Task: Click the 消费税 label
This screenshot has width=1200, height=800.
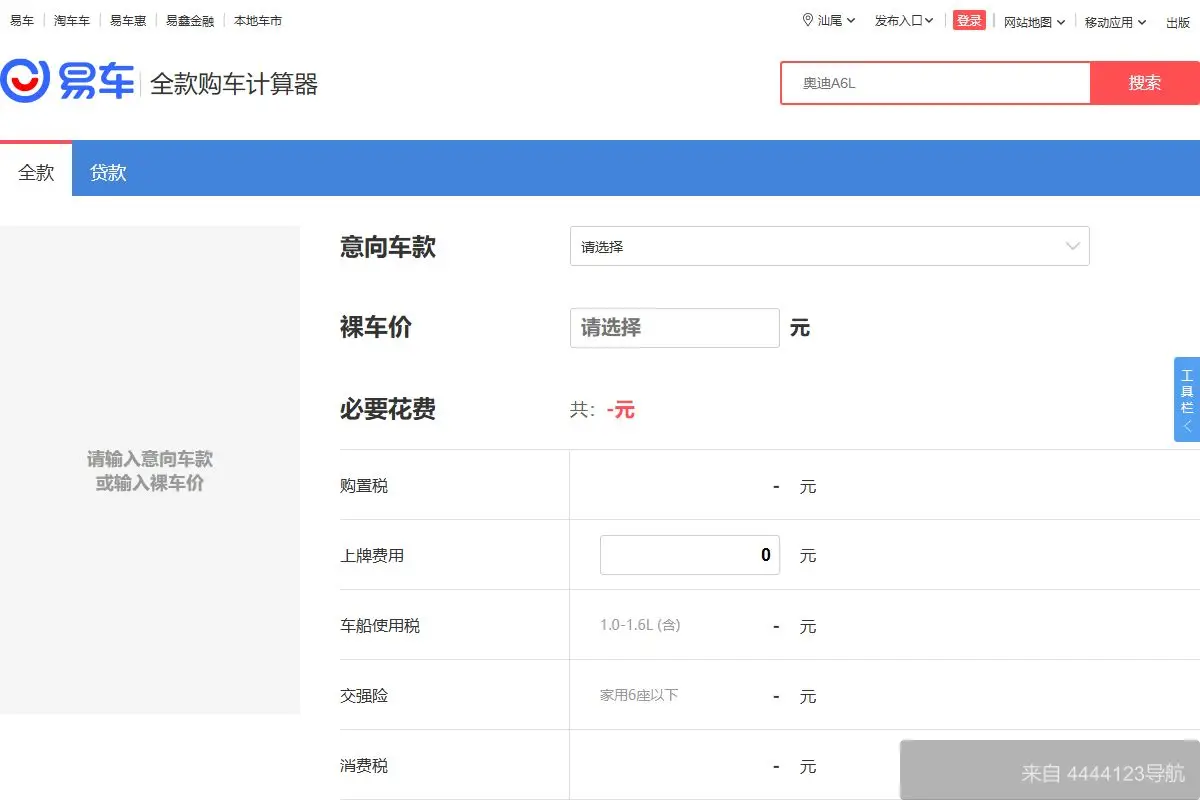Action: [x=364, y=766]
